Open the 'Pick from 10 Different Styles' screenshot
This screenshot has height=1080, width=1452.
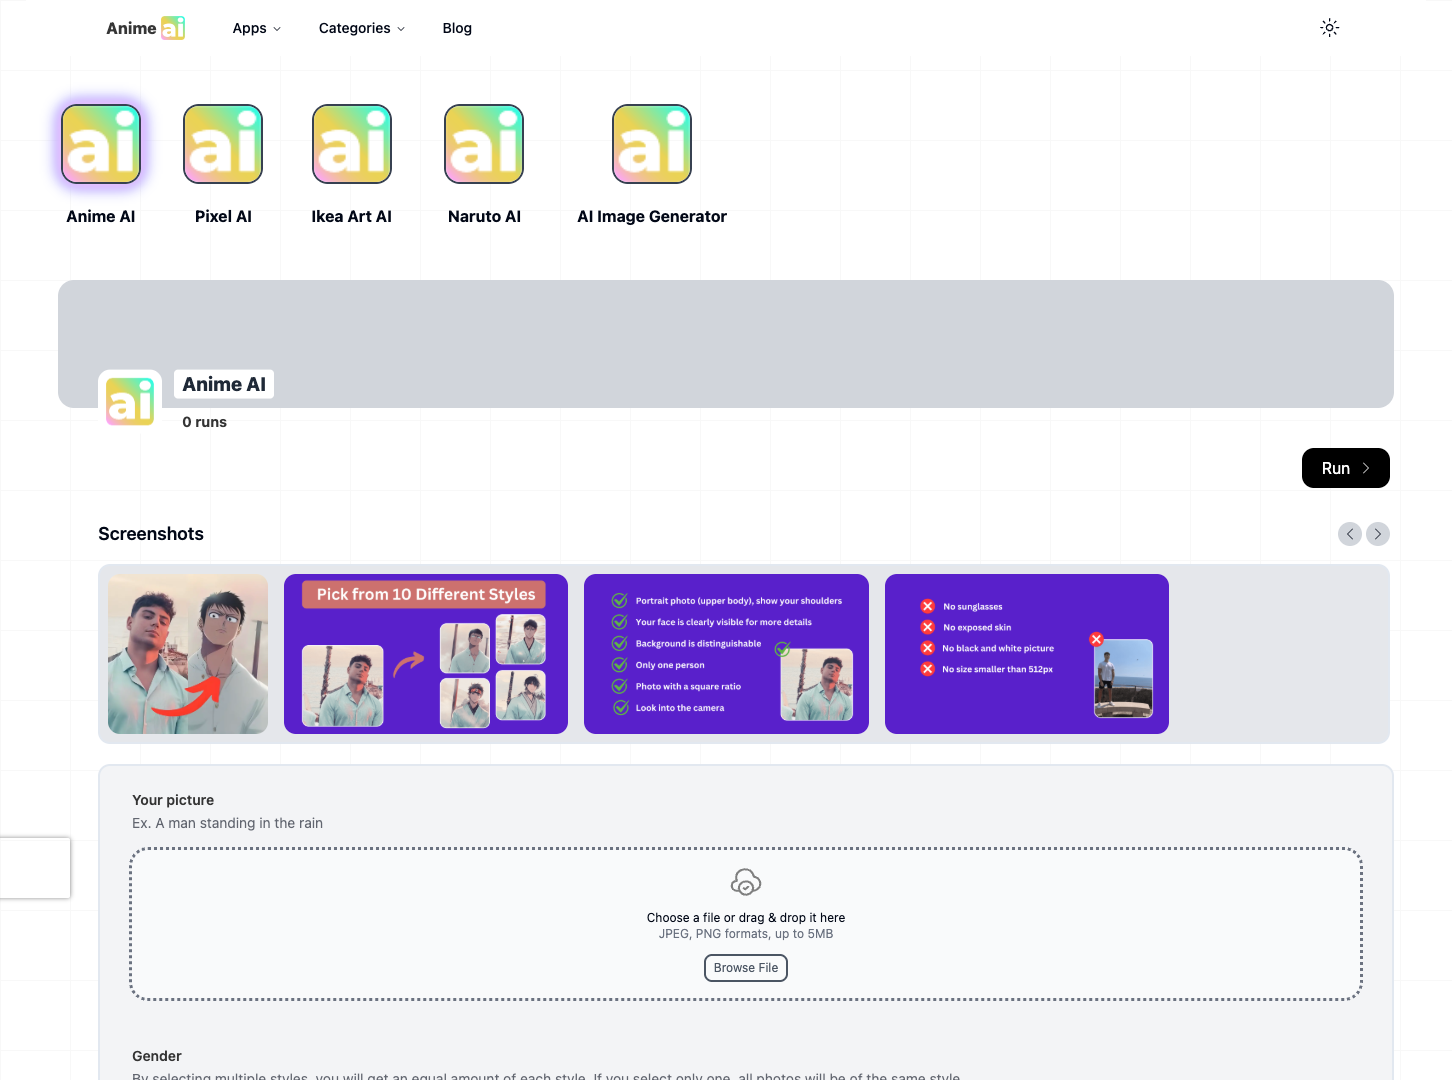coord(426,654)
